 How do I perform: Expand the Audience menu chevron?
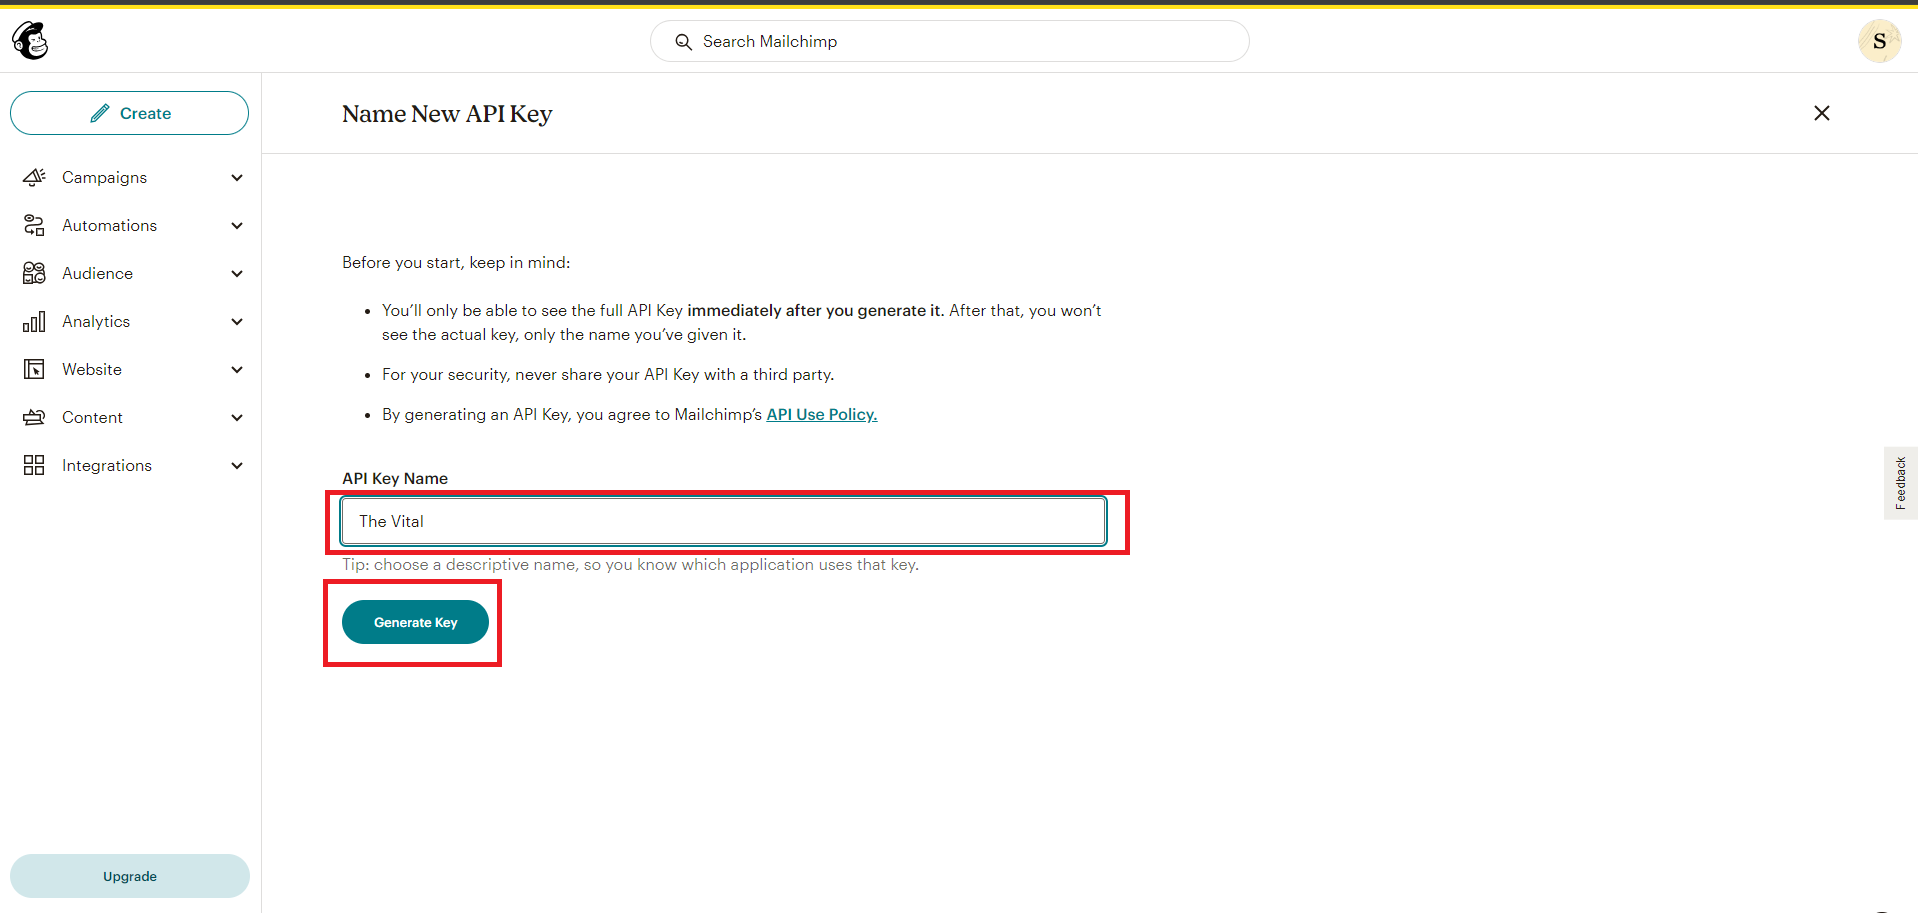tap(237, 273)
